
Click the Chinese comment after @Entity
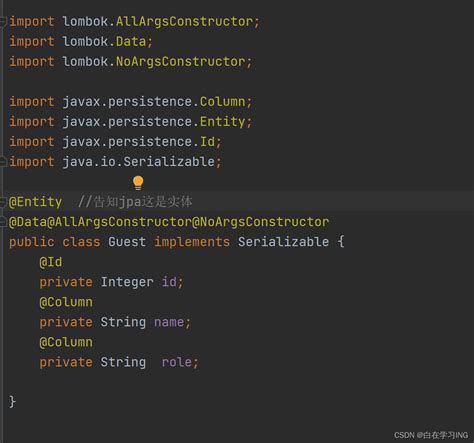tap(135, 202)
